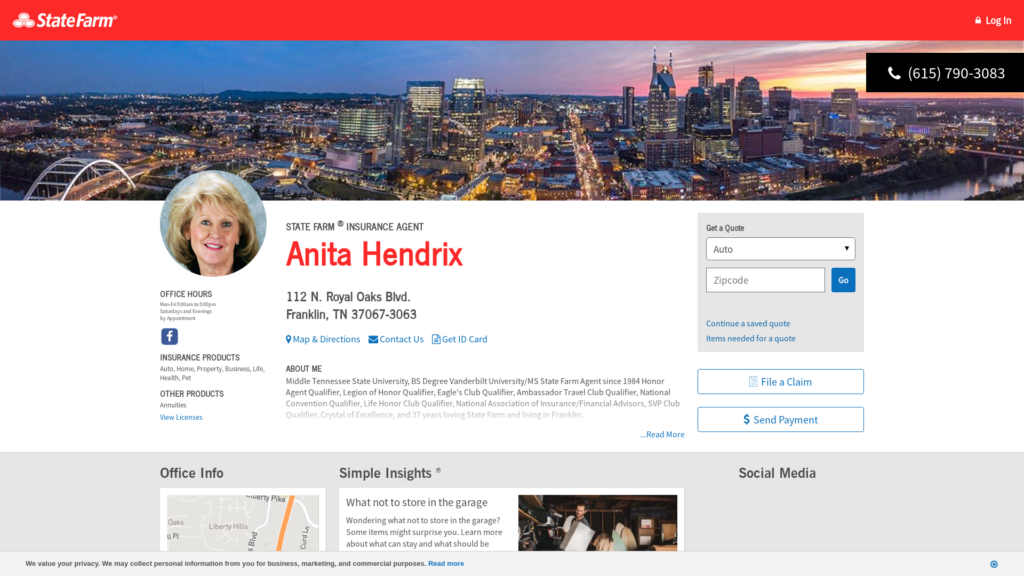Viewport: 1024px width, 576px height.
Task: Click the phone icon beside the number
Action: click(894, 73)
